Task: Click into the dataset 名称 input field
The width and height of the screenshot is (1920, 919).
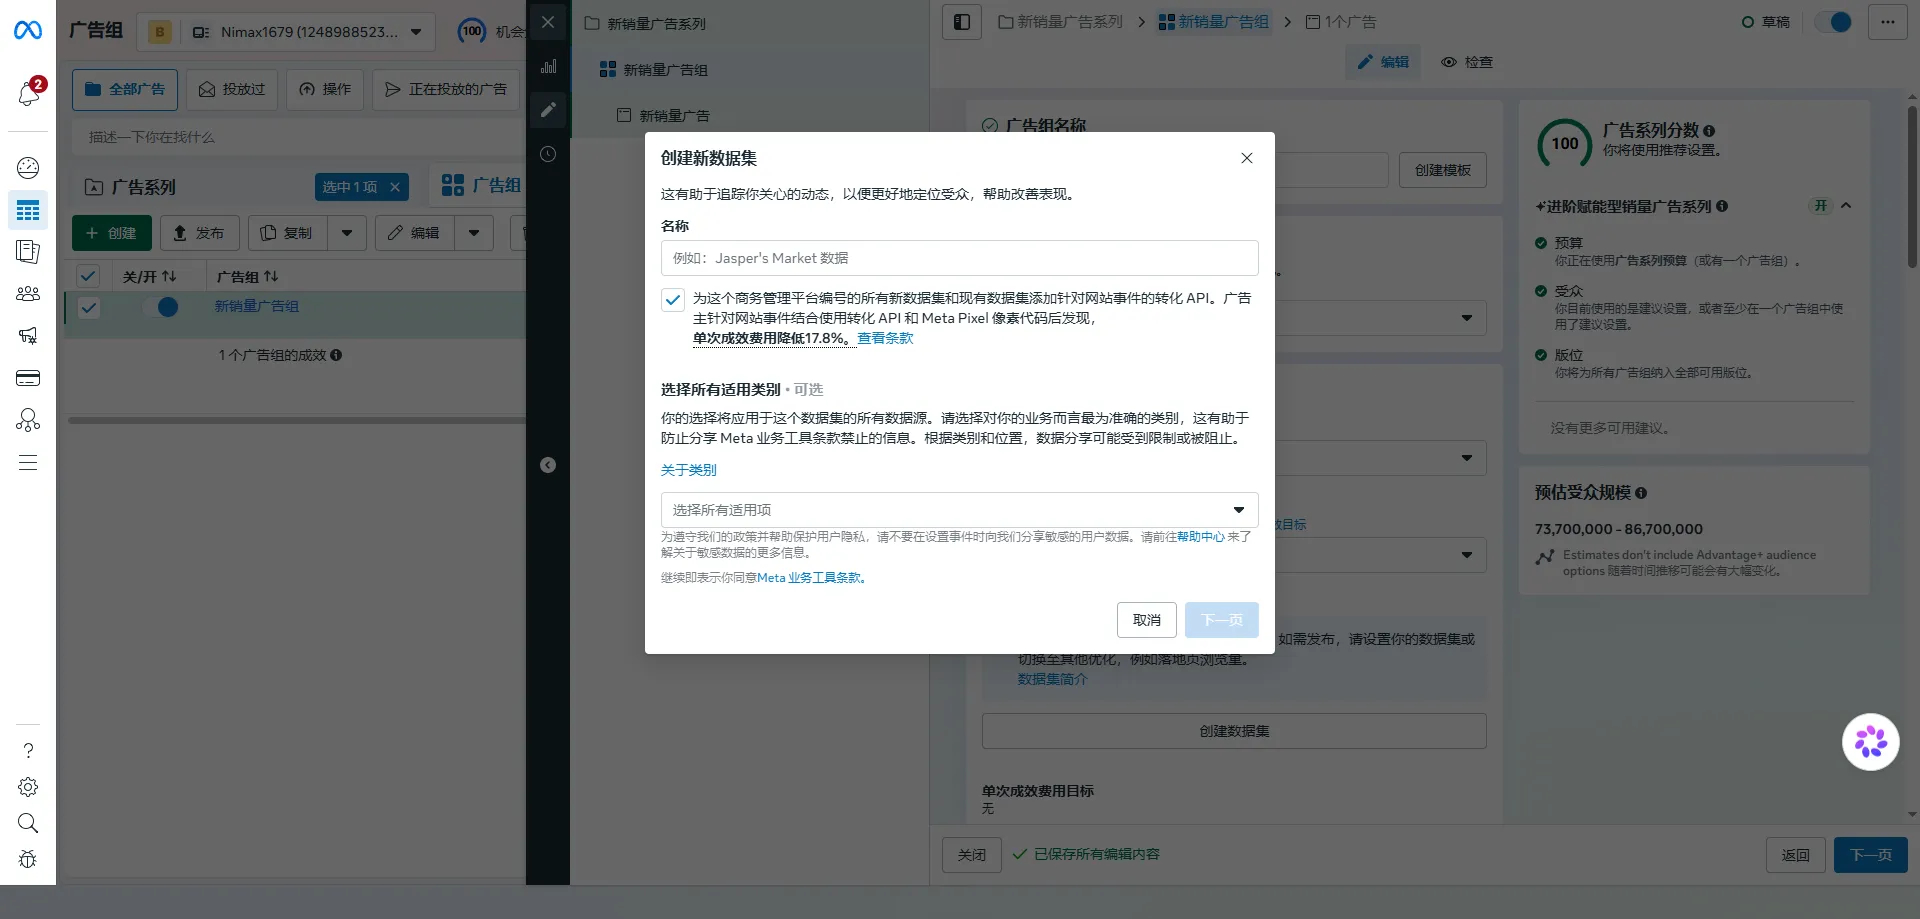Action: point(959,258)
